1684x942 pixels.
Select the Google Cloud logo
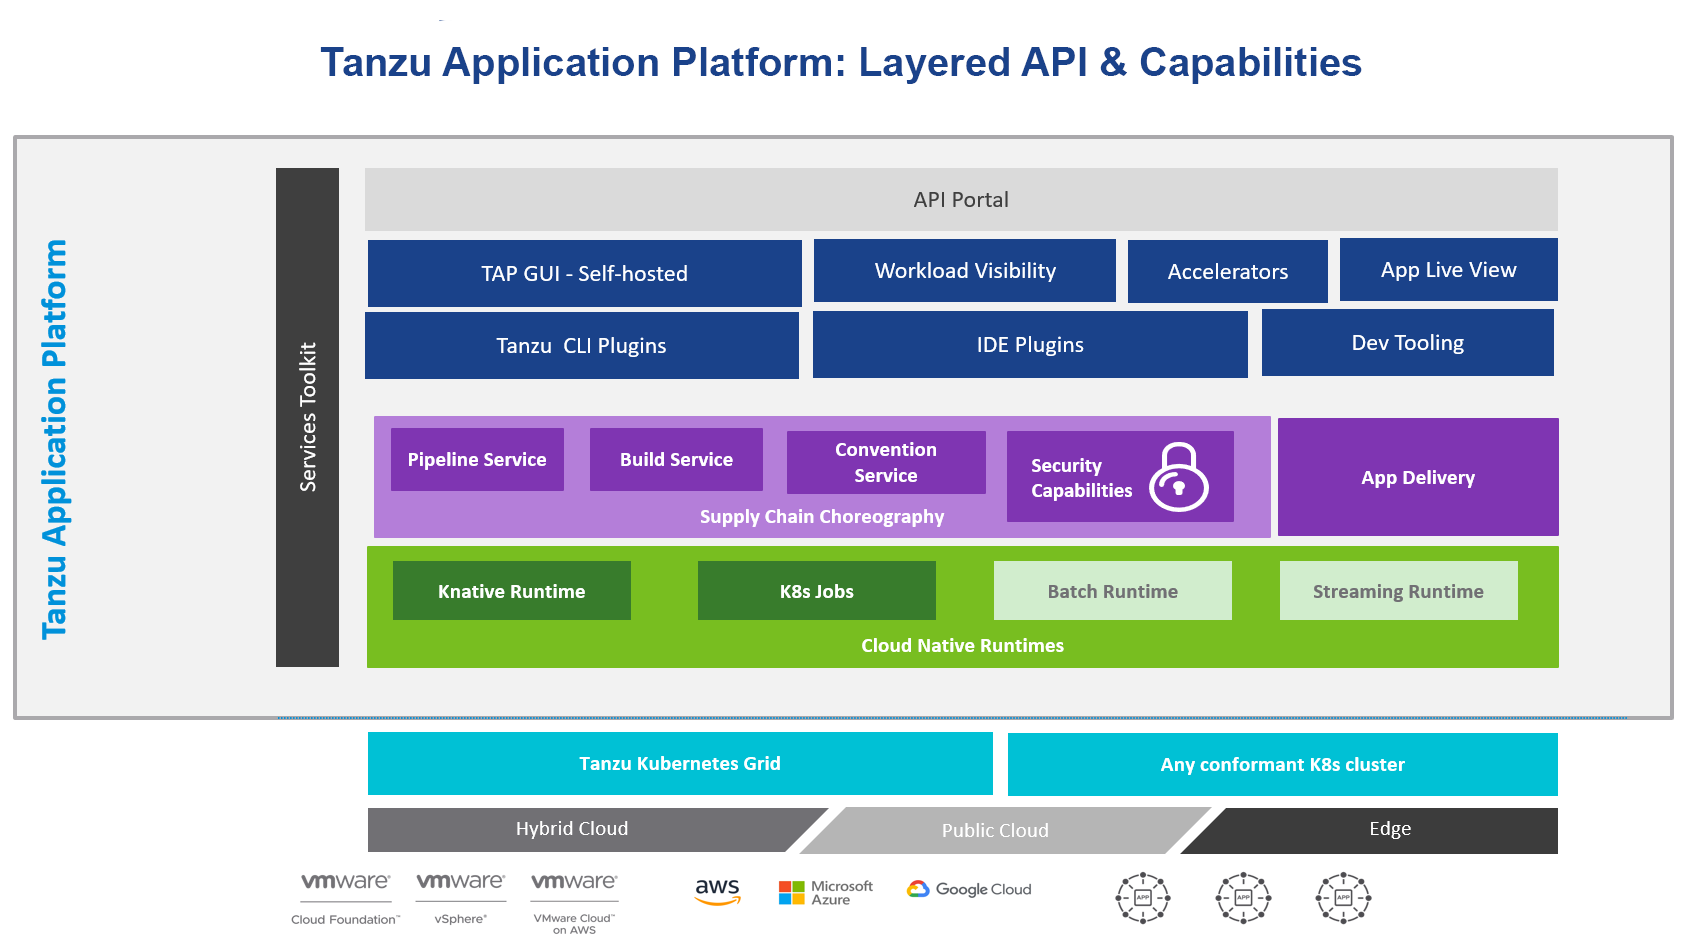(969, 889)
